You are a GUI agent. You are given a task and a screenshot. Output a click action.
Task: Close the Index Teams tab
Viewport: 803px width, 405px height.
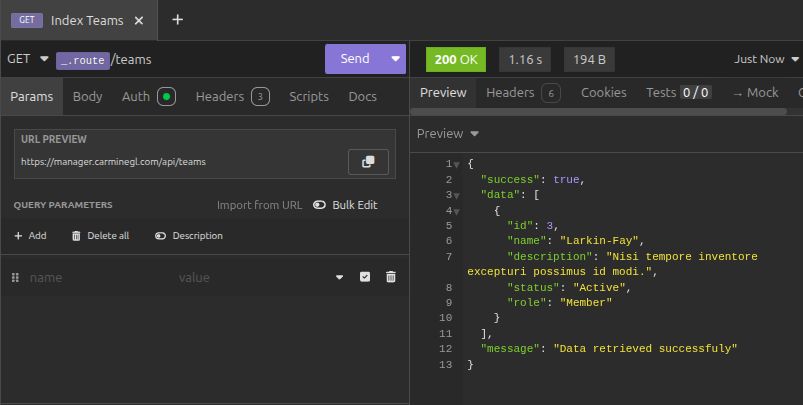138,20
